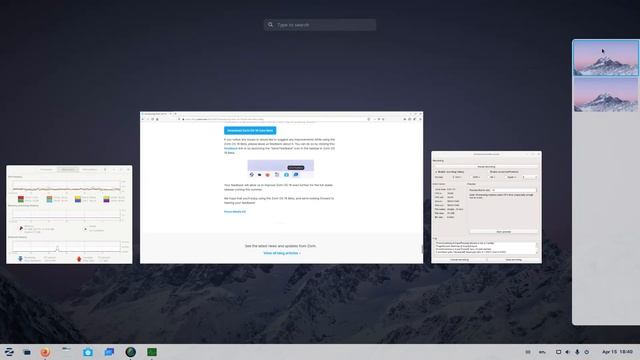This screenshot has width=640, height=360.
Task: Click Cancel recording button
Action: click(x=460, y=260)
